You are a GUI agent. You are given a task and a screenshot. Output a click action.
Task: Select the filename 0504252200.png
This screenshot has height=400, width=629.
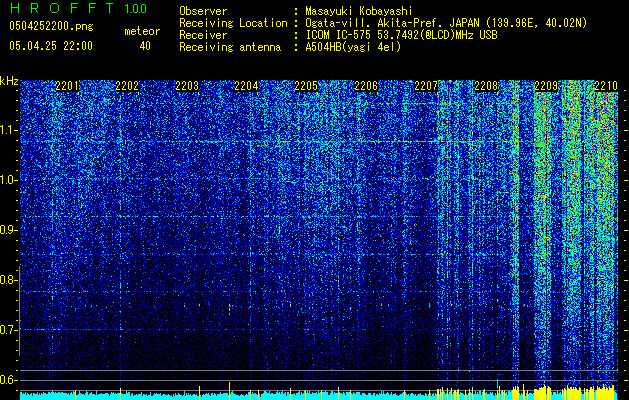pos(51,26)
